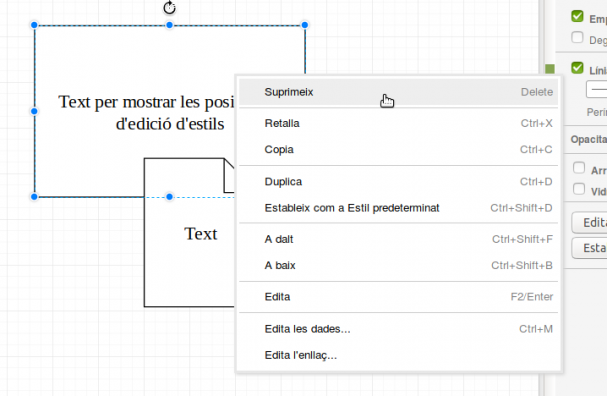
Task: Click the top-left selection handle
Action: (x=34, y=25)
